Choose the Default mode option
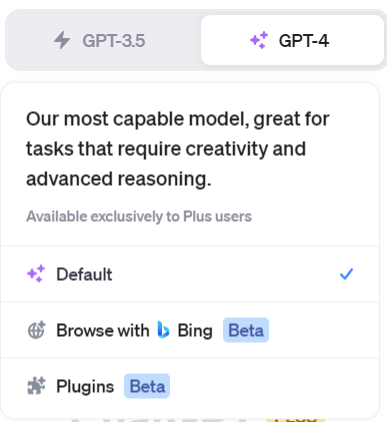Screen dimensions: 387x422 (190, 274)
